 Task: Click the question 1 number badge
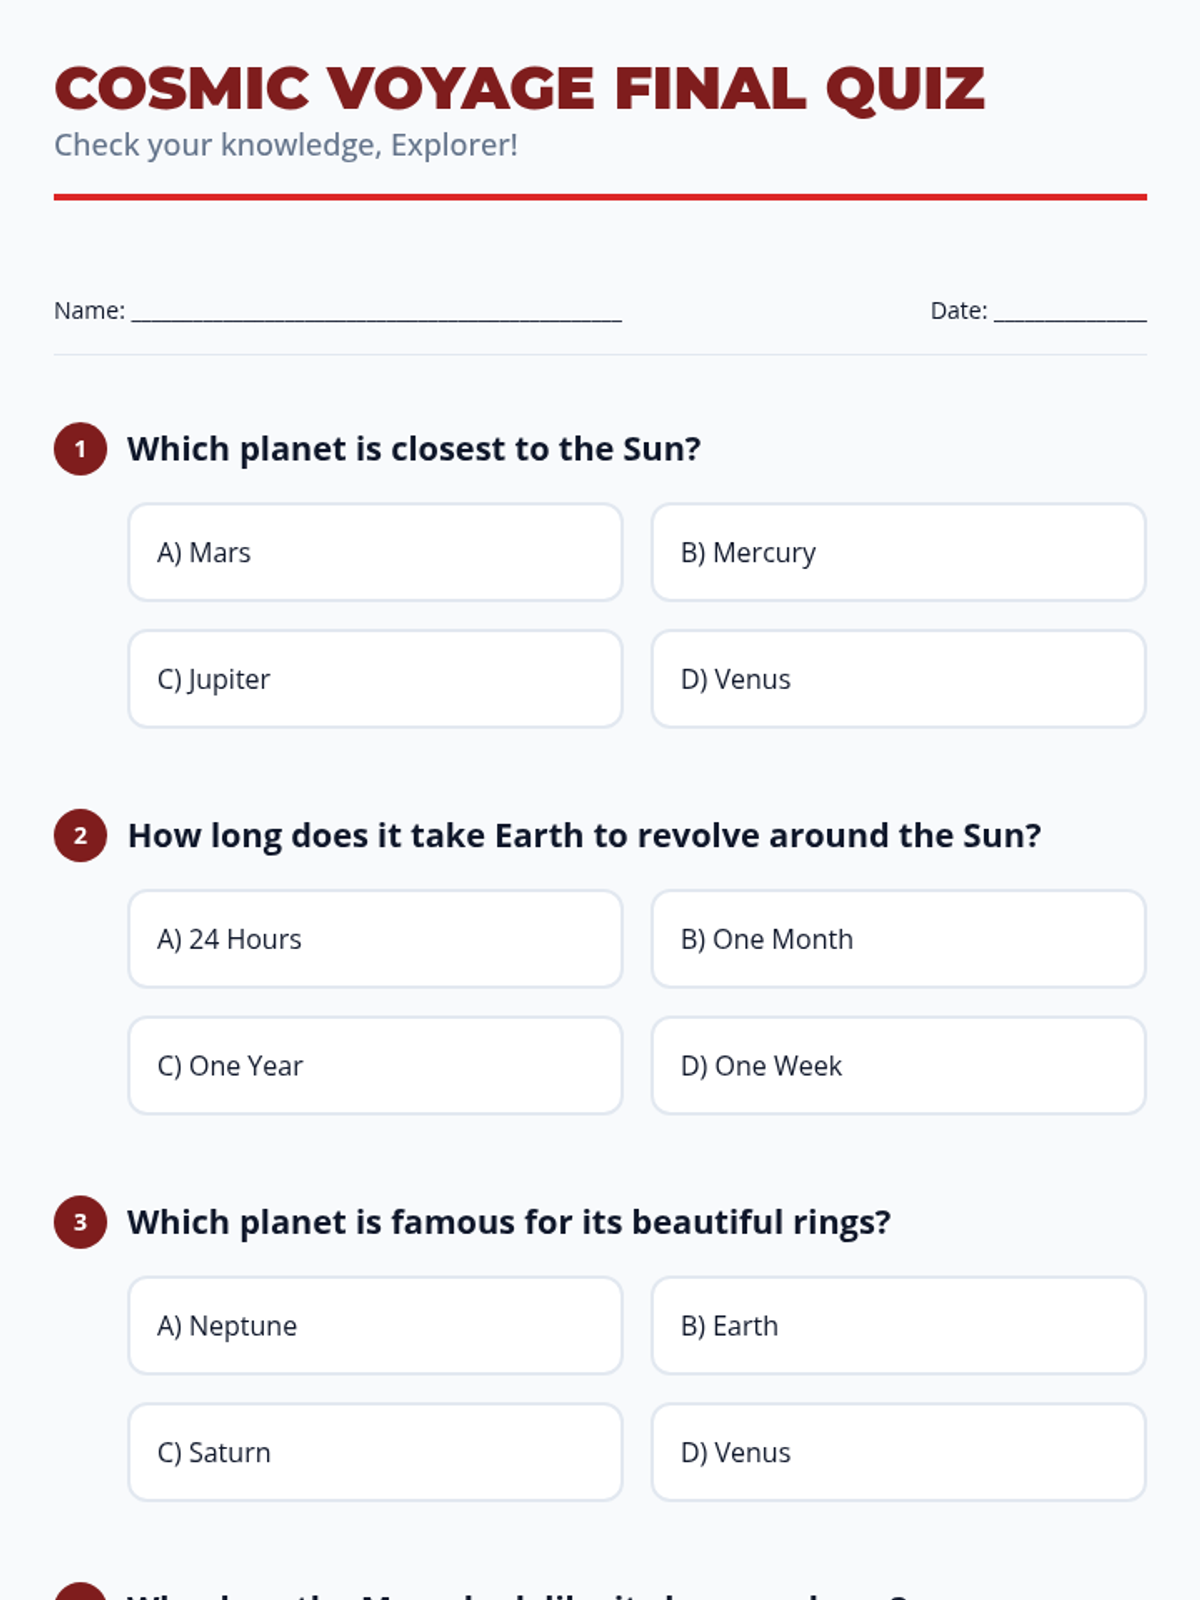(80, 449)
